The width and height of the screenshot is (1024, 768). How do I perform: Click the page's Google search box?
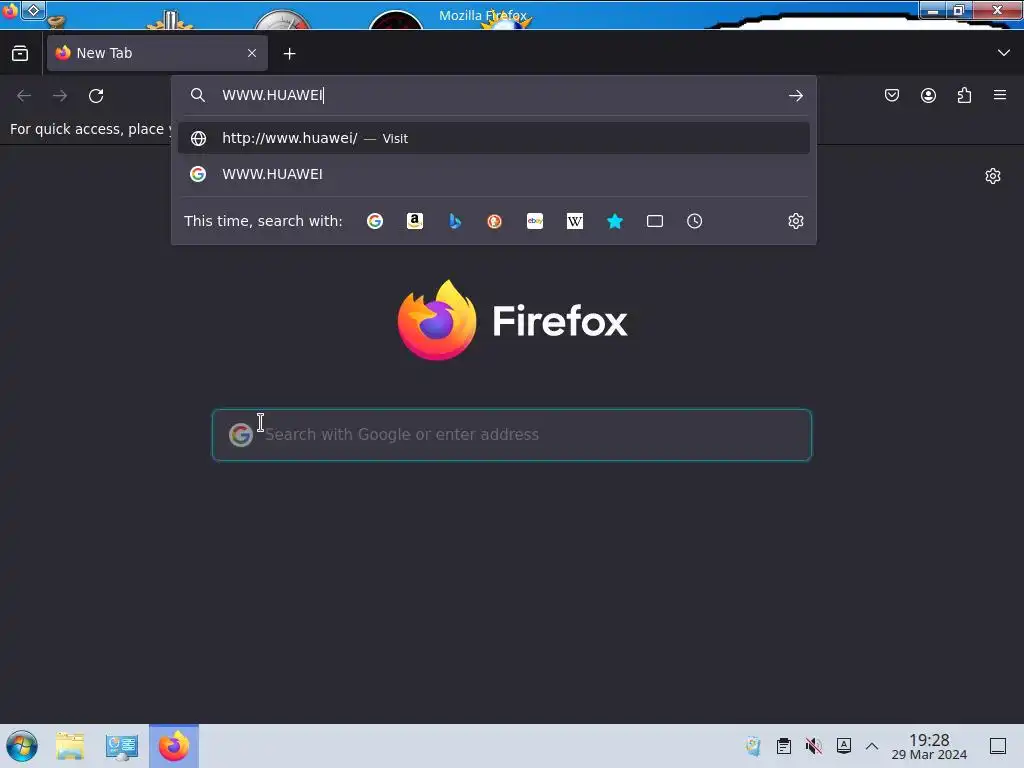point(512,435)
